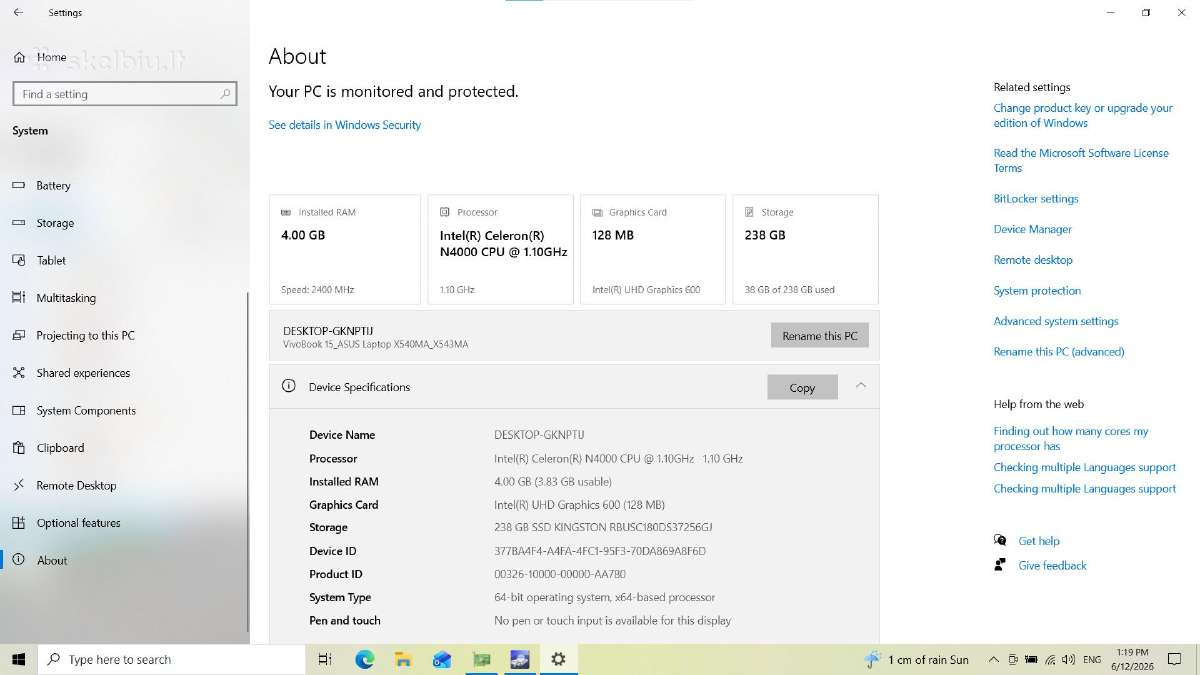Open Rename this PC (advanced) link
Image resolution: width=1200 pixels, height=675 pixels.
tap(1059, 352)
